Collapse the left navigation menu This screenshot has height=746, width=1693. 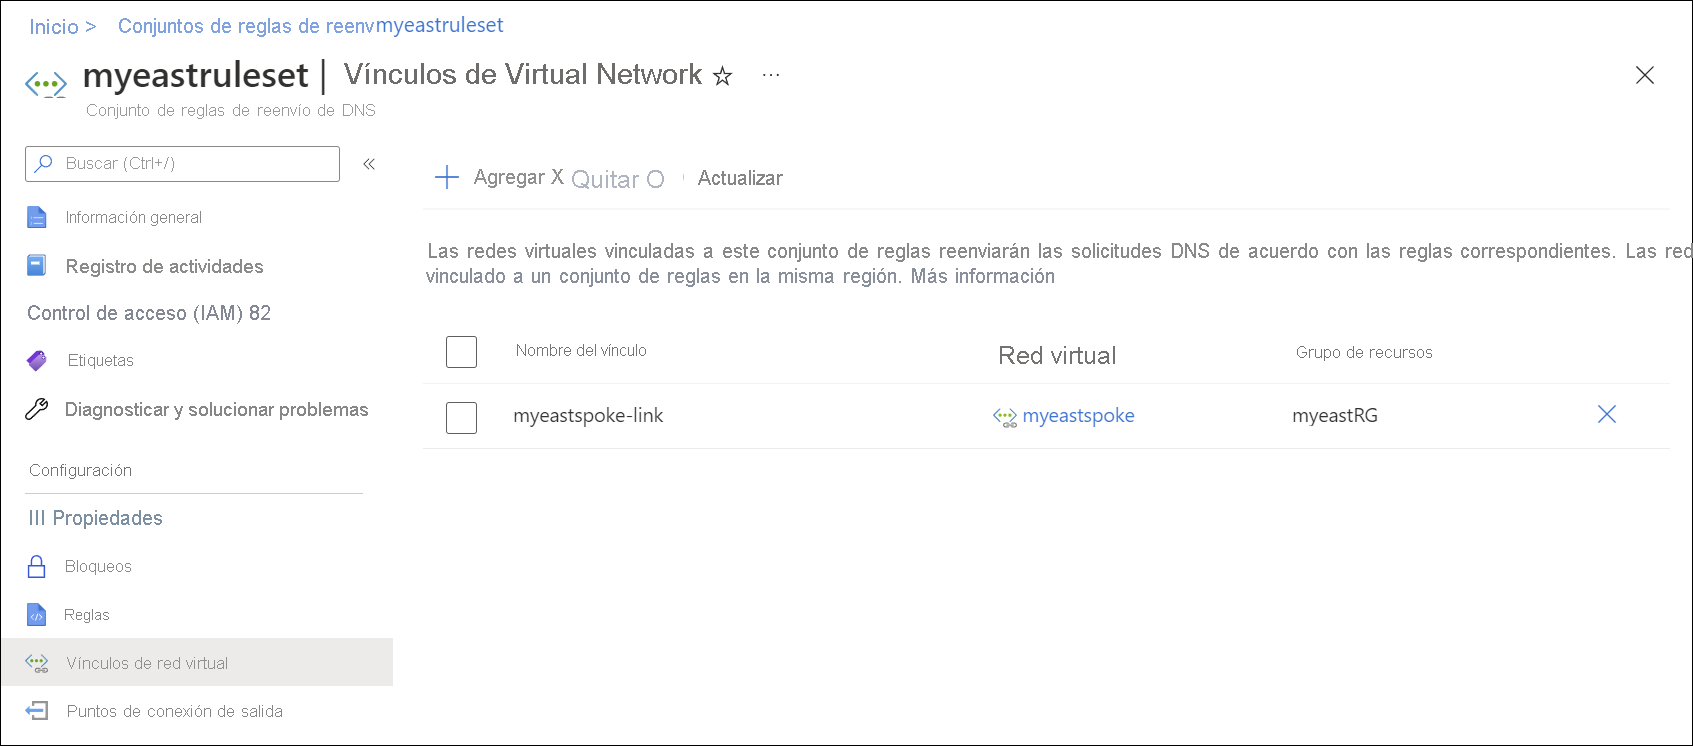click(x=369, y=164)
